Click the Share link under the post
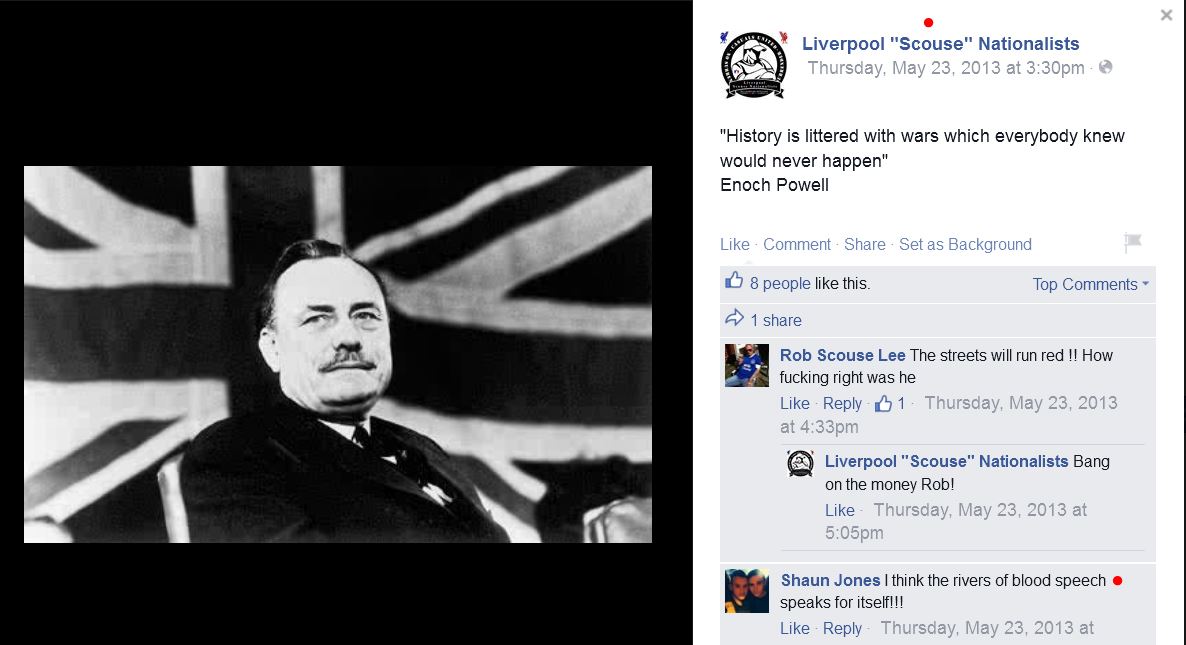 click(x=865, y=244)
